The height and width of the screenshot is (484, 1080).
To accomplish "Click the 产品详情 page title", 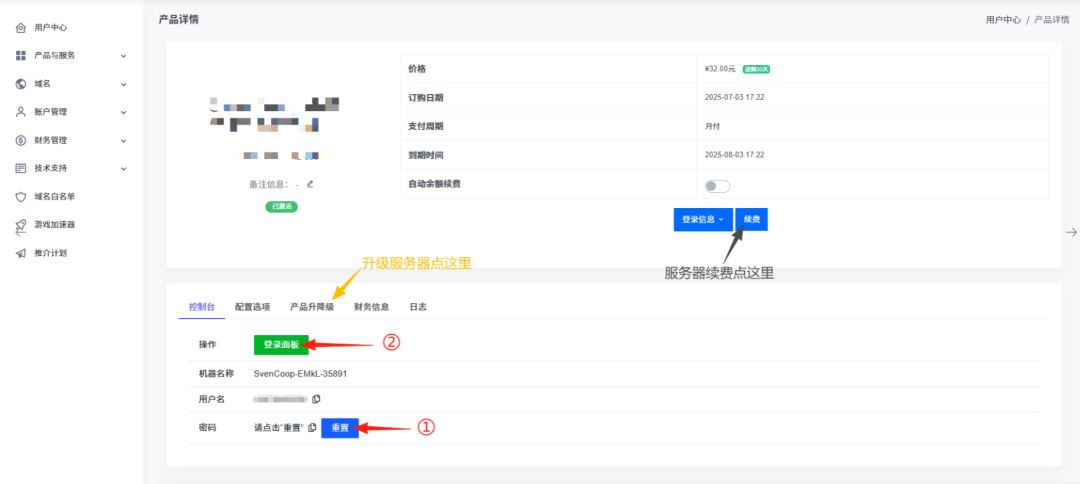I will point(178,19).
